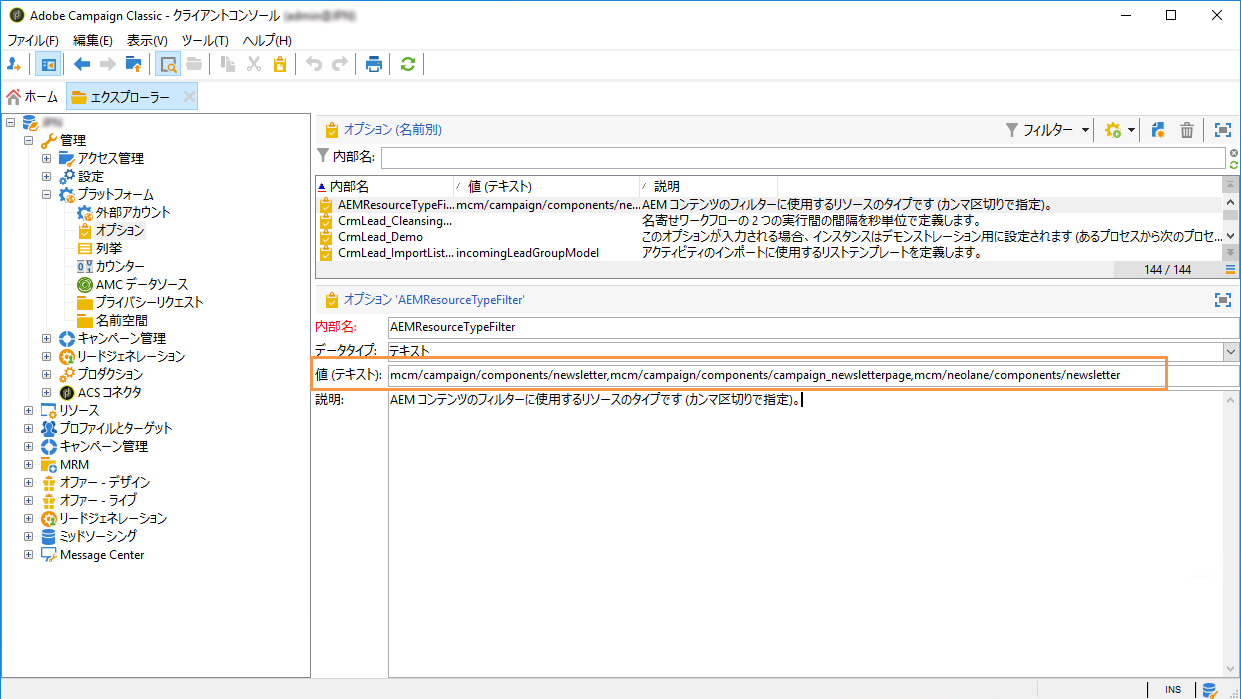Open list configuration via orange lines icon
1241x699 pixels.
1230,270
